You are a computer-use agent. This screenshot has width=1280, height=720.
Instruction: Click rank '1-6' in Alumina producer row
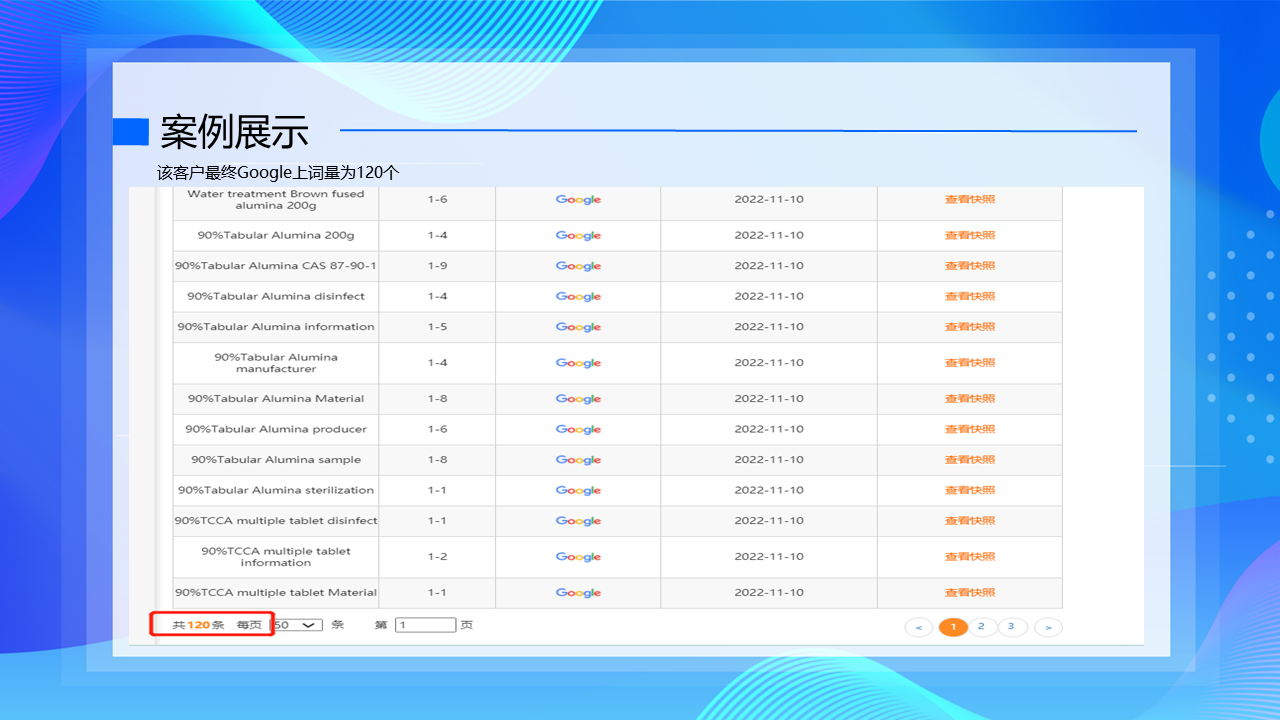point(437,429)
